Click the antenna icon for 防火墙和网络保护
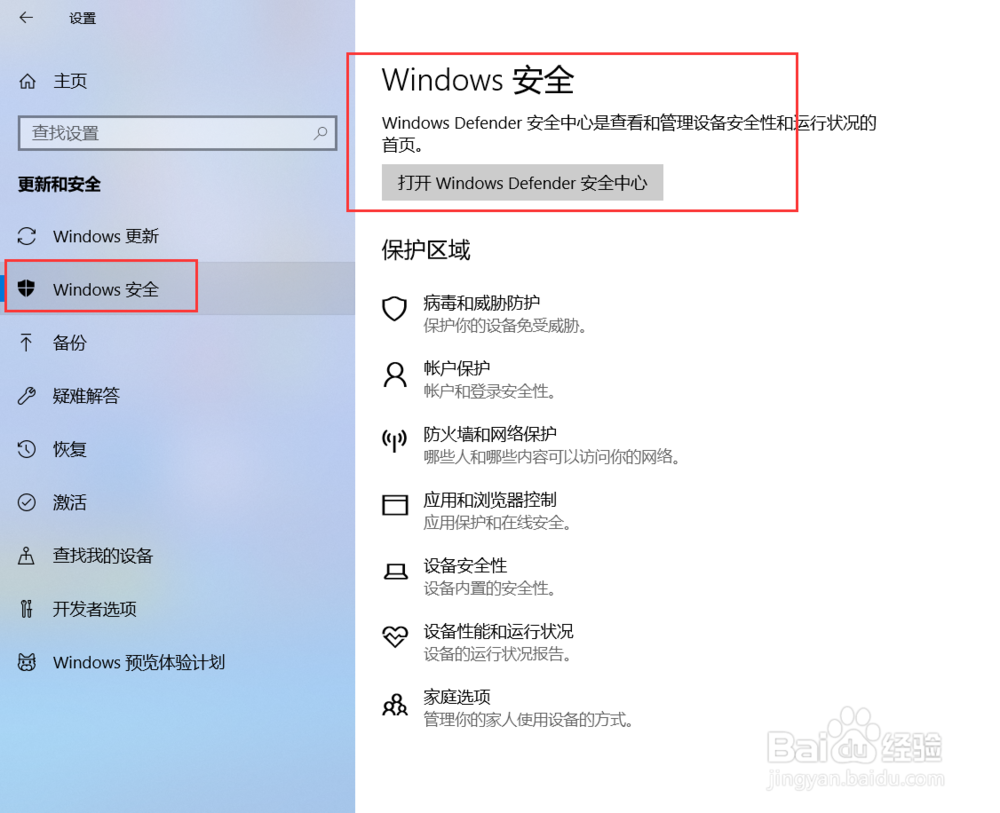 tap(394, 440)
